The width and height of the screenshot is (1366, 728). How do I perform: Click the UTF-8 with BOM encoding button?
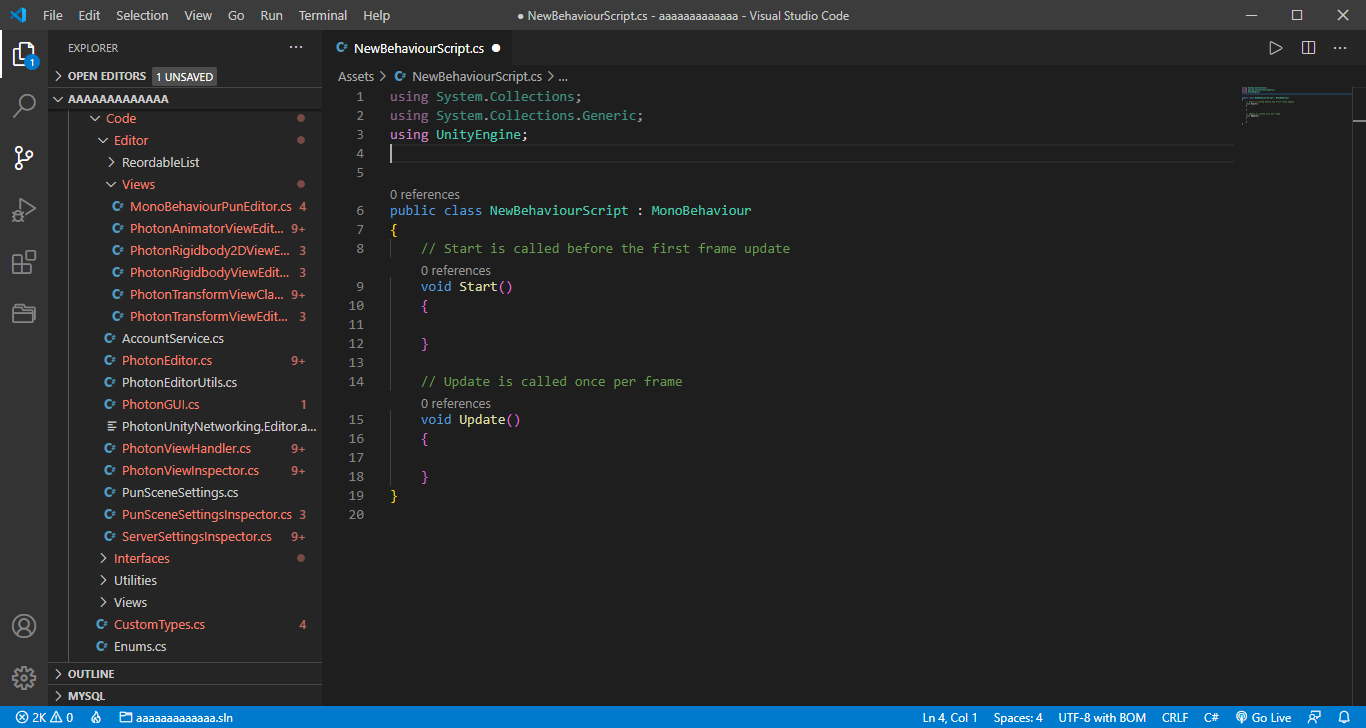[x=1102, y=718]
